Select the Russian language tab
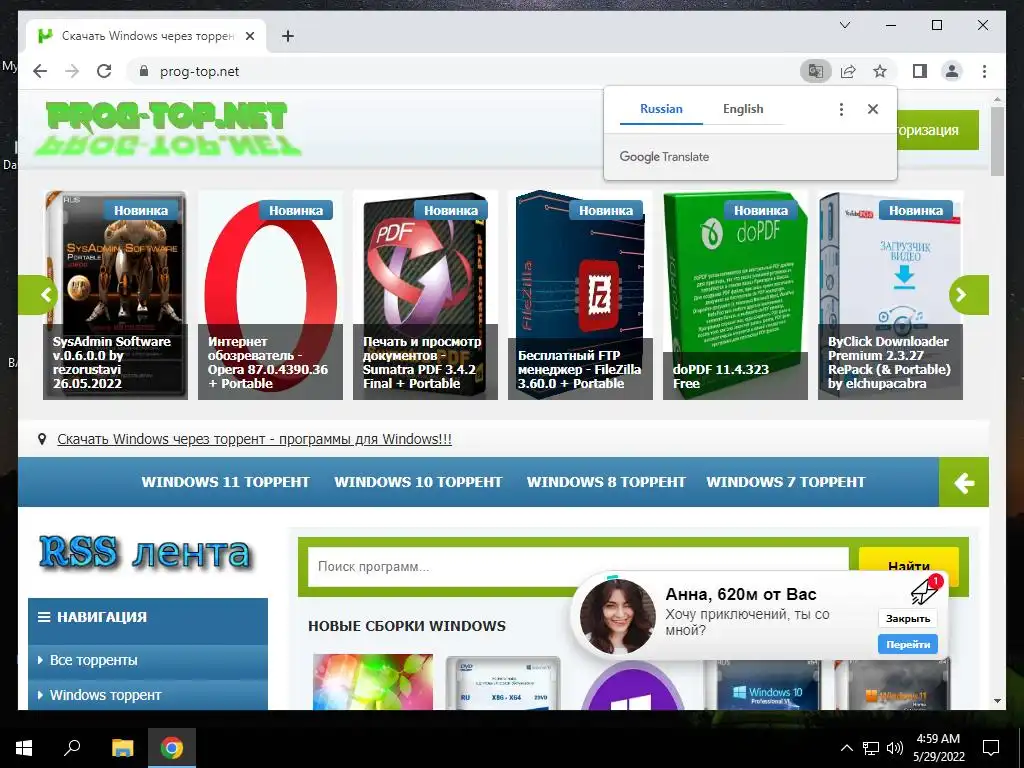Image resolution: width=1024 pixels, height=768 pixels. tap(661, 109)
